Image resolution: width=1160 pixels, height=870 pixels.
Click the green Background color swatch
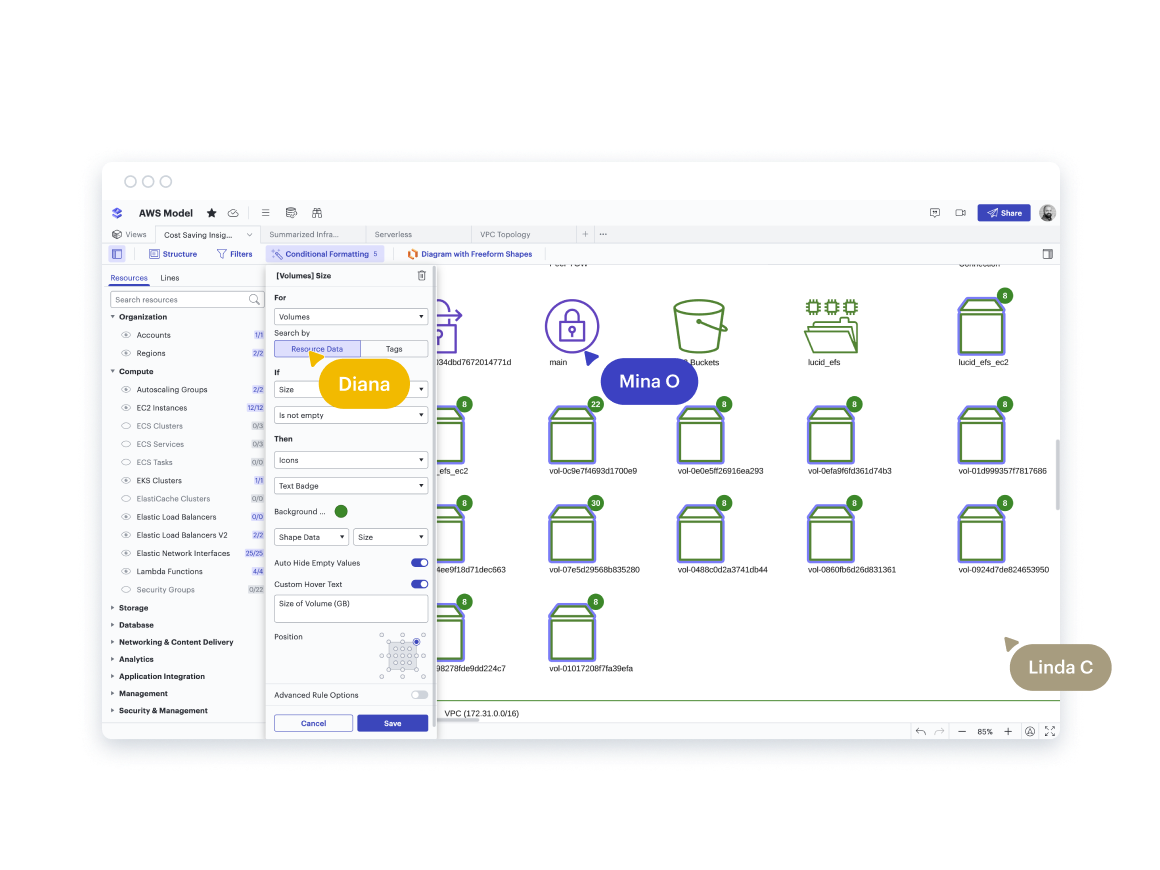(340, 511)
